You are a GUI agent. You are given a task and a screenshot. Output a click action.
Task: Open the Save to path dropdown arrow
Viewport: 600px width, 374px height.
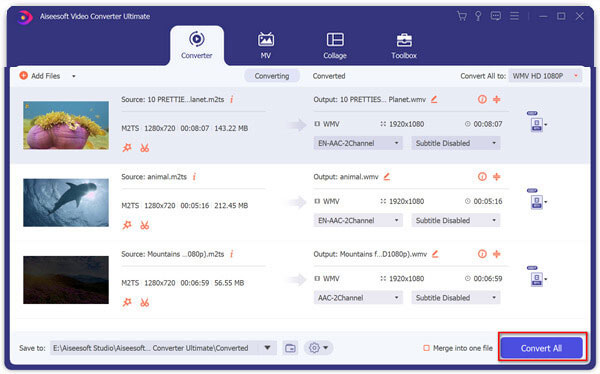pyautogui.click(x=267, y=348)
